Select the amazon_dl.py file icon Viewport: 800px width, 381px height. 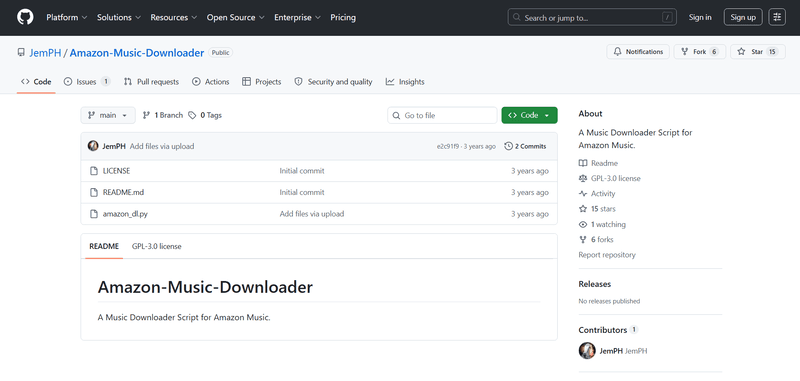(94, 214)
